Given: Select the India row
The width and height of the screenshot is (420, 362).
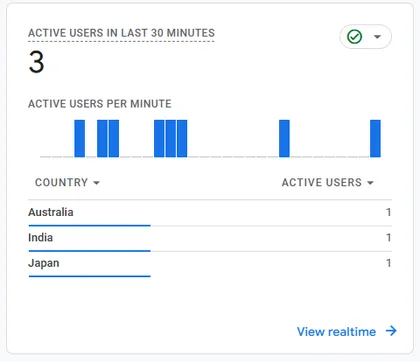Looking at the screenshot, I should [210, 238].
